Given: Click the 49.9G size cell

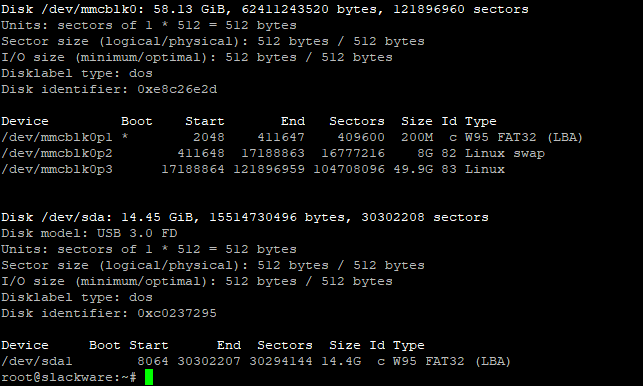Looking at the screenshot, I should click(413, 169).
